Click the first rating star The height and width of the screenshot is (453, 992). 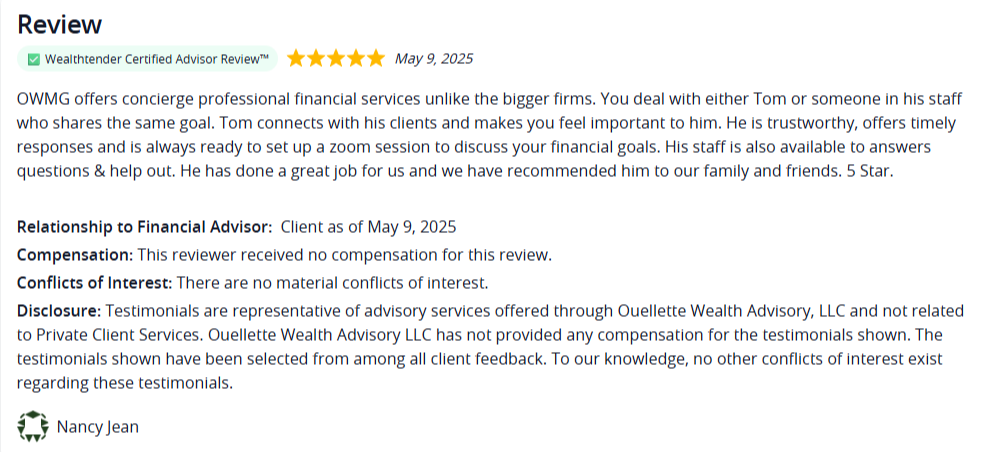point(296,58)
